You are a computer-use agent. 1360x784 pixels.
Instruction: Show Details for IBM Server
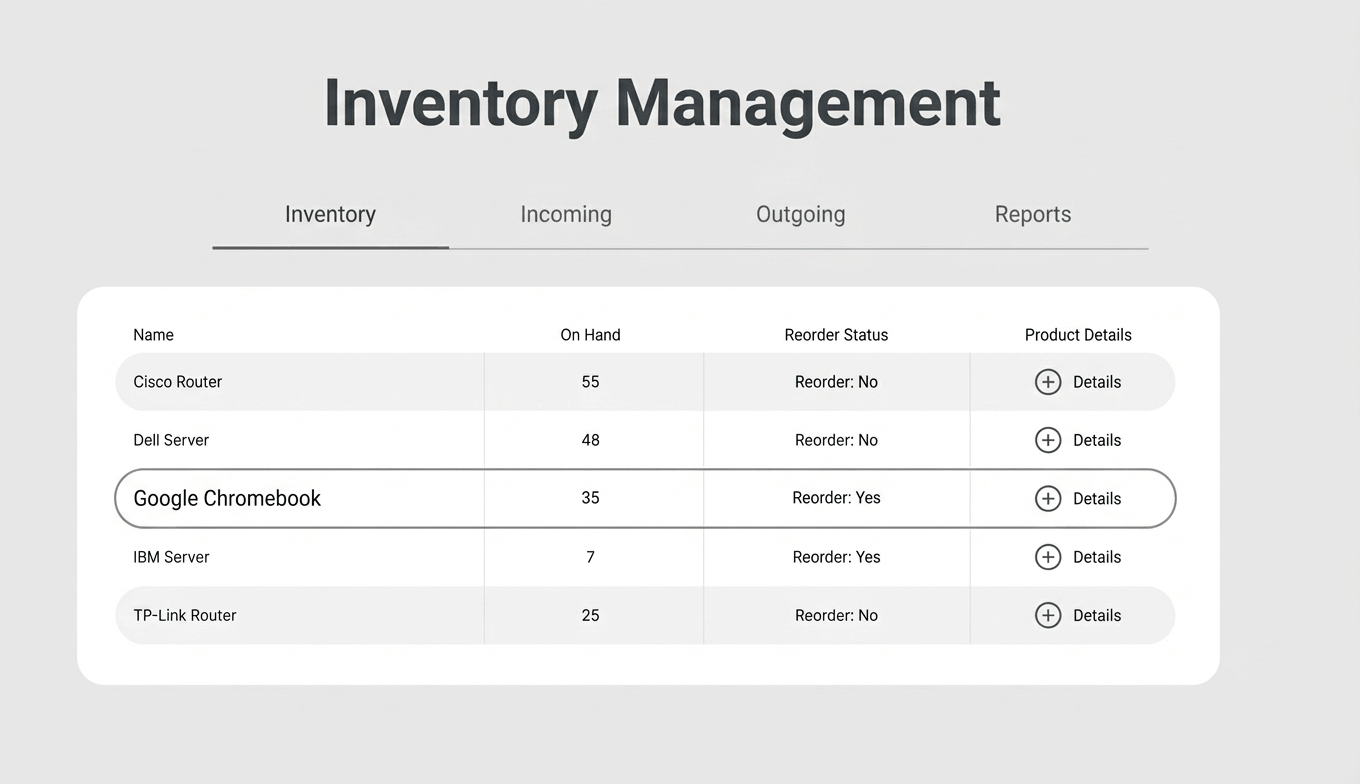point(1097,557)
